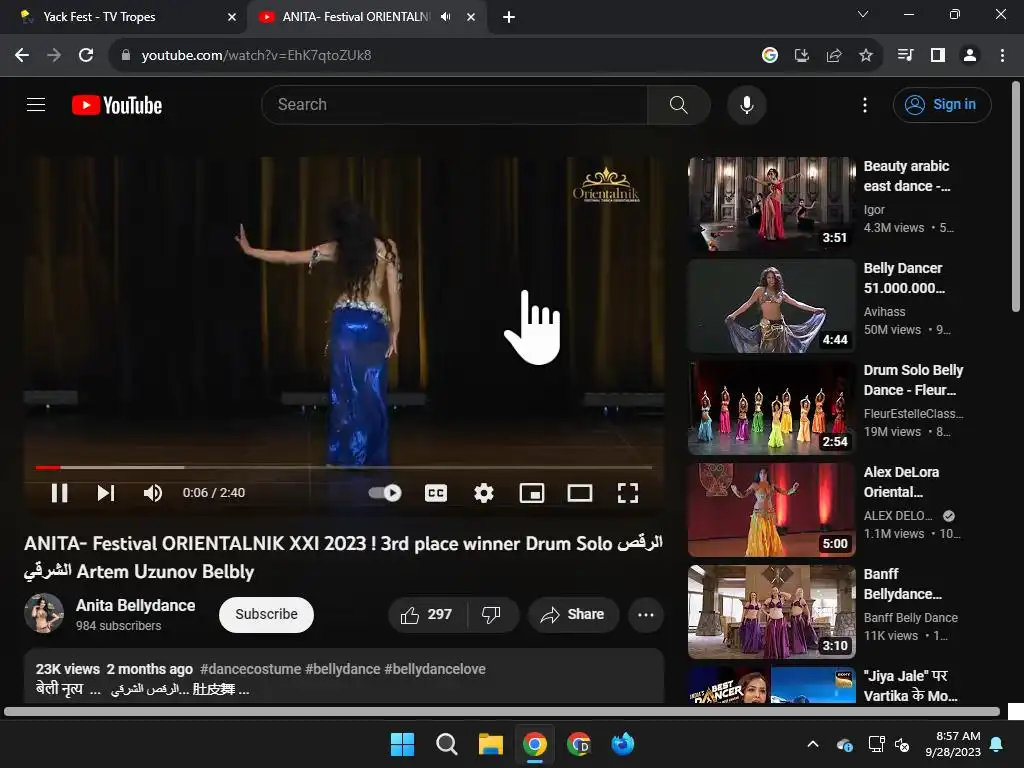Open a new browser tab
Viewport: 1024px width, 768px height.
pos(509,17)
